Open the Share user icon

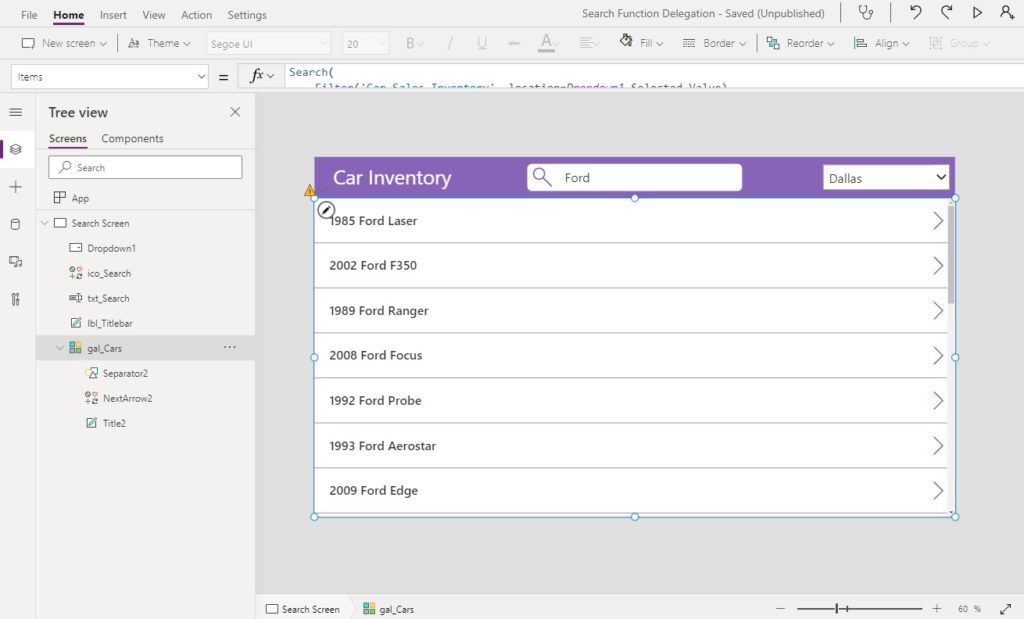(x=1006, y=12)
